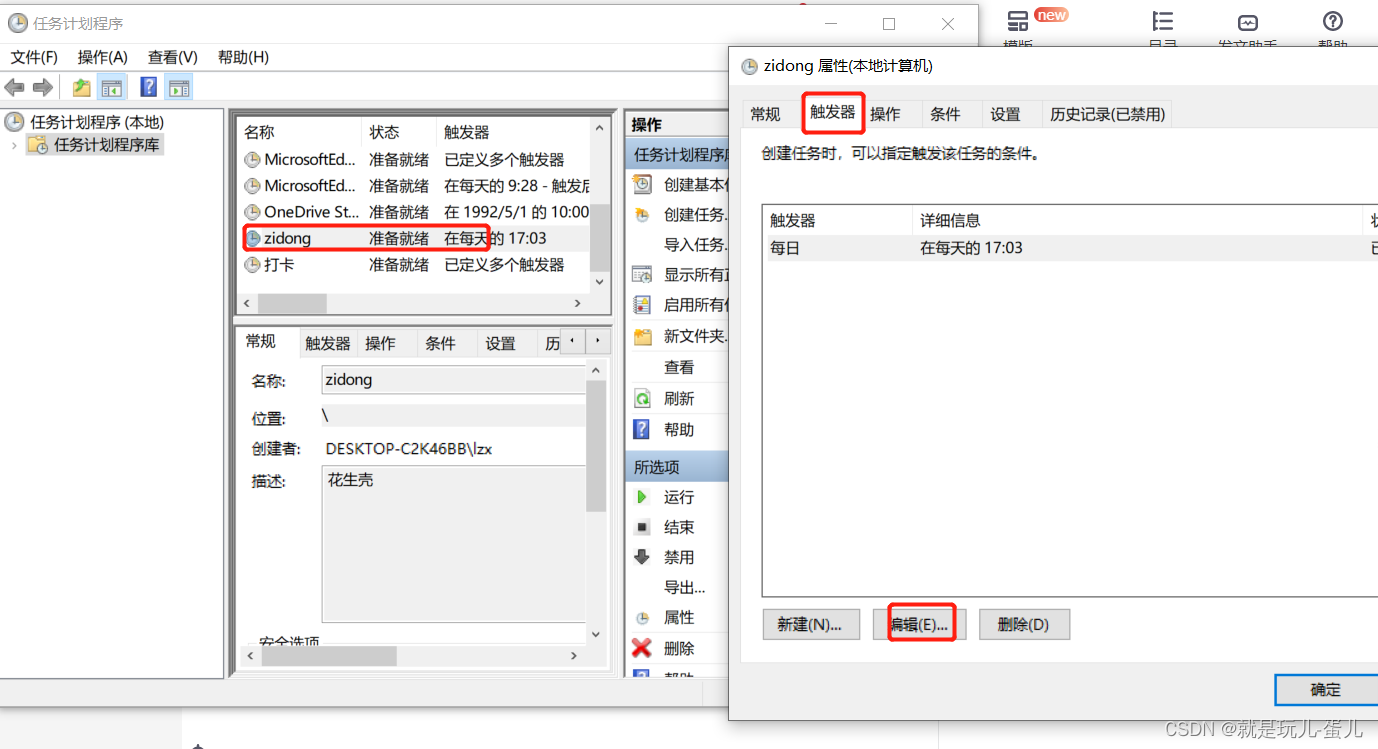1378x749 pixels.
Task: Select the 每日 trigger row in dialog
Action: click(x=1070, y=248)
